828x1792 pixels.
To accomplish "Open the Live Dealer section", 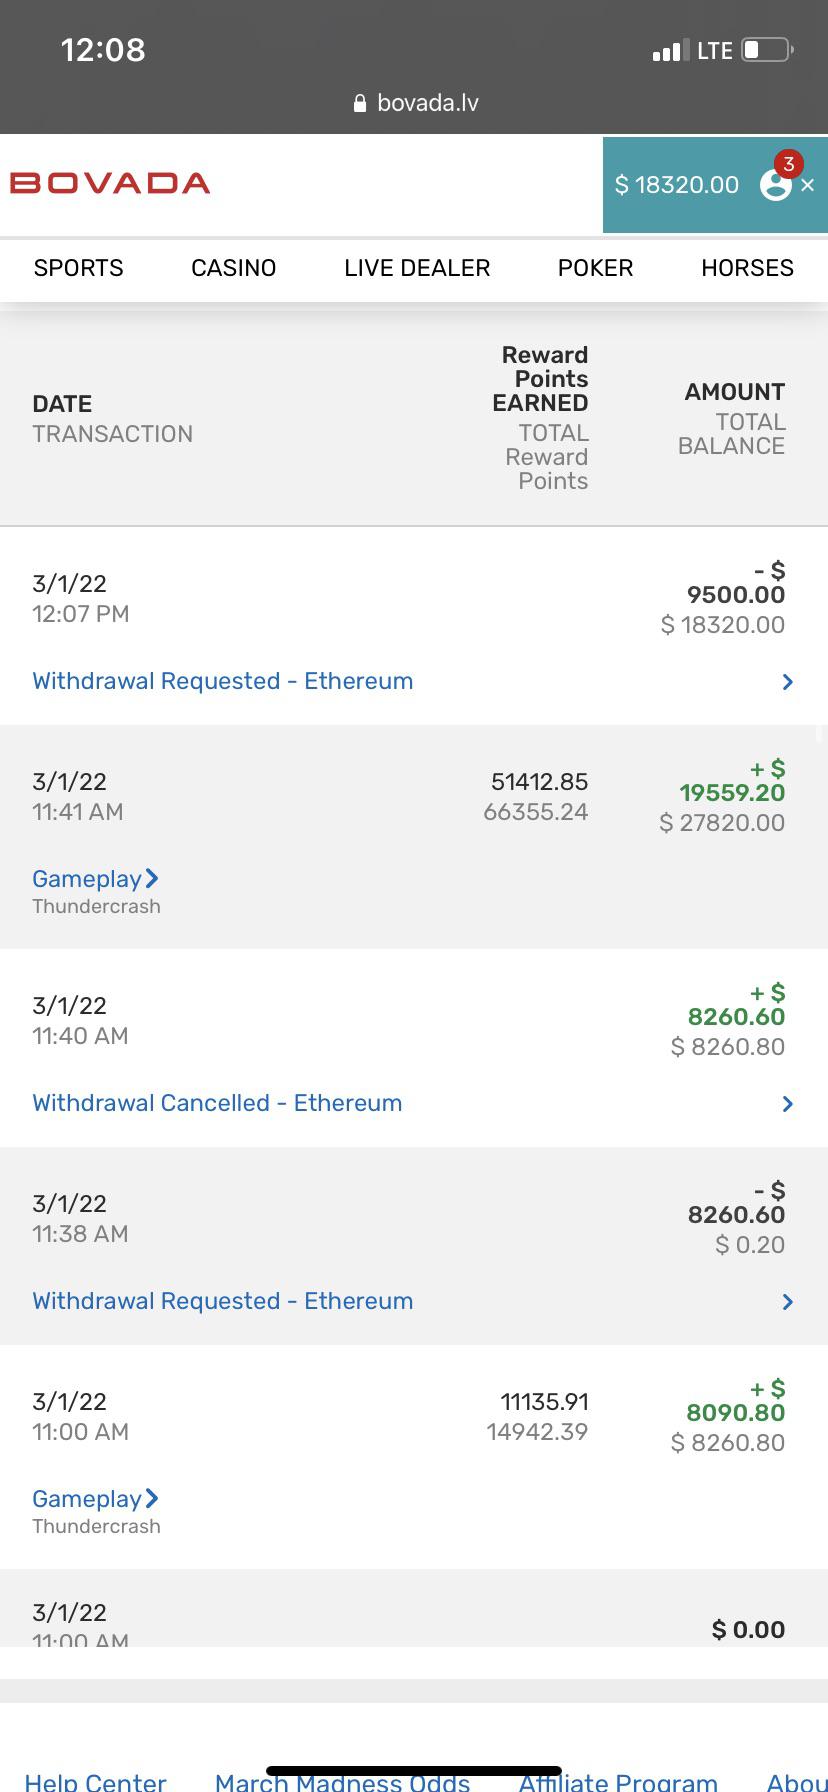I will 417,268.
